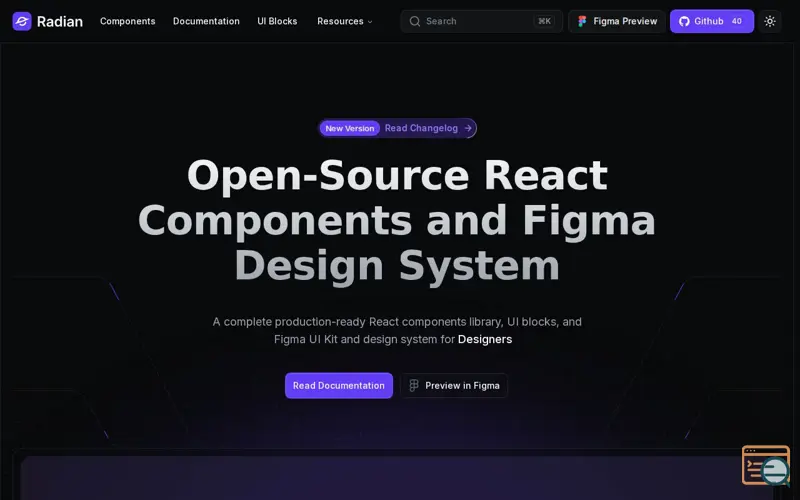Click the Preview in Figma button
Image resolution: width=800 pixels, height=500 pixels.
click(454, 386)
